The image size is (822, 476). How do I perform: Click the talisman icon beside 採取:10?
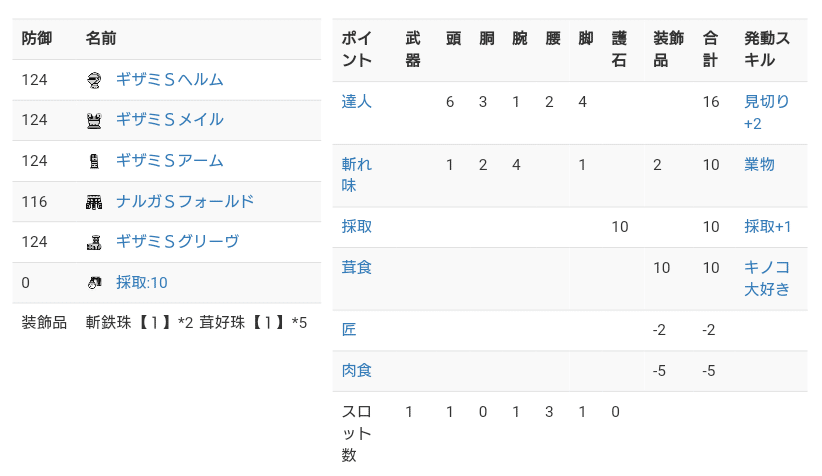click(x=94, y=283)
